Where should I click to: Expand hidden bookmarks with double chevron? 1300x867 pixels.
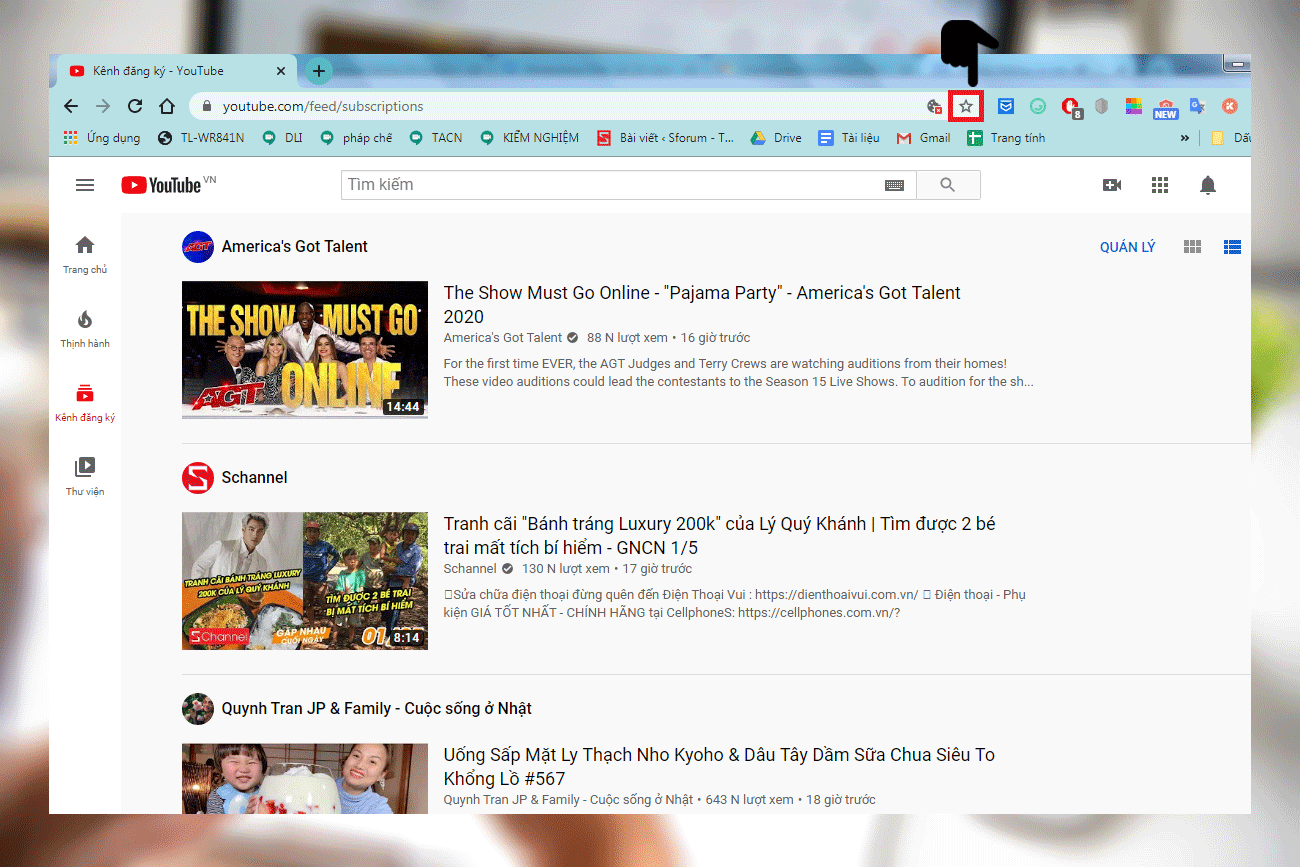coord(1185,138)
